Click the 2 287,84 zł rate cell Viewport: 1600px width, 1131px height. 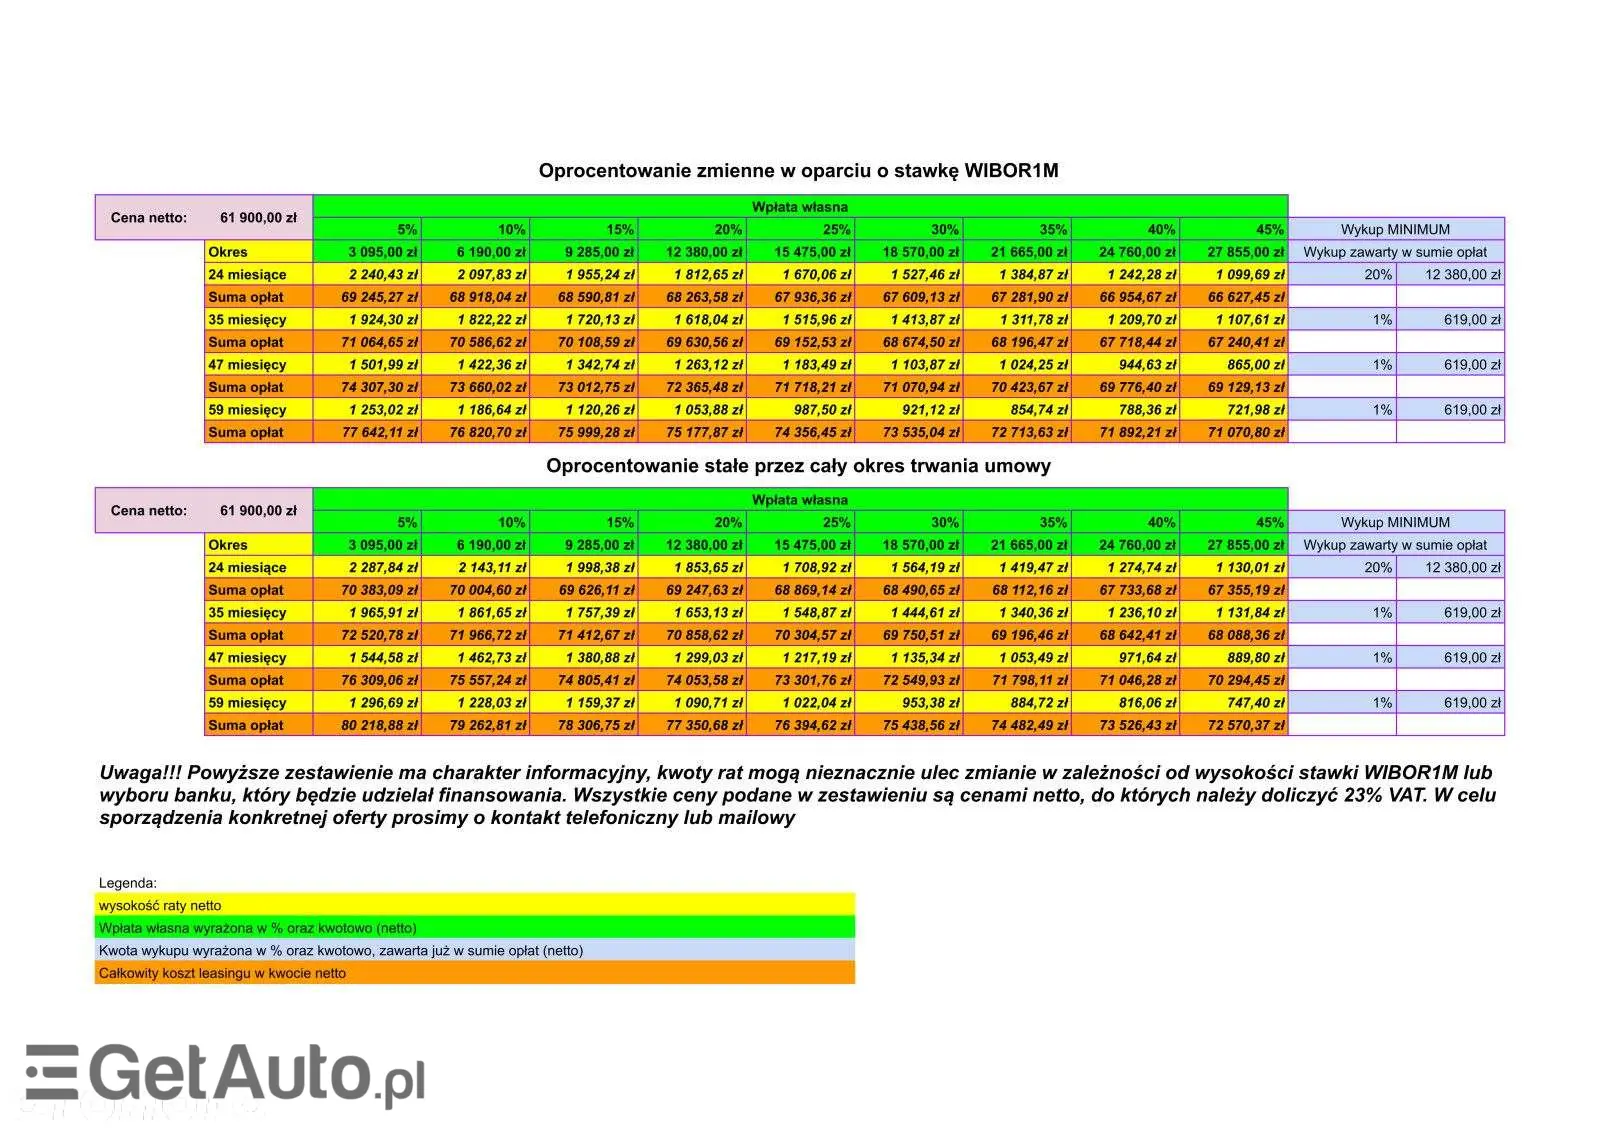coord(368,568)
